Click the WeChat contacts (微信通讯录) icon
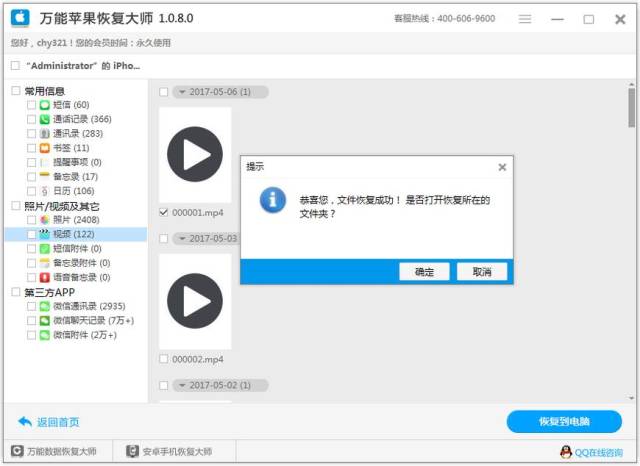Image resolution: width=640 pixels, height=466 pixels. (44, 306)
